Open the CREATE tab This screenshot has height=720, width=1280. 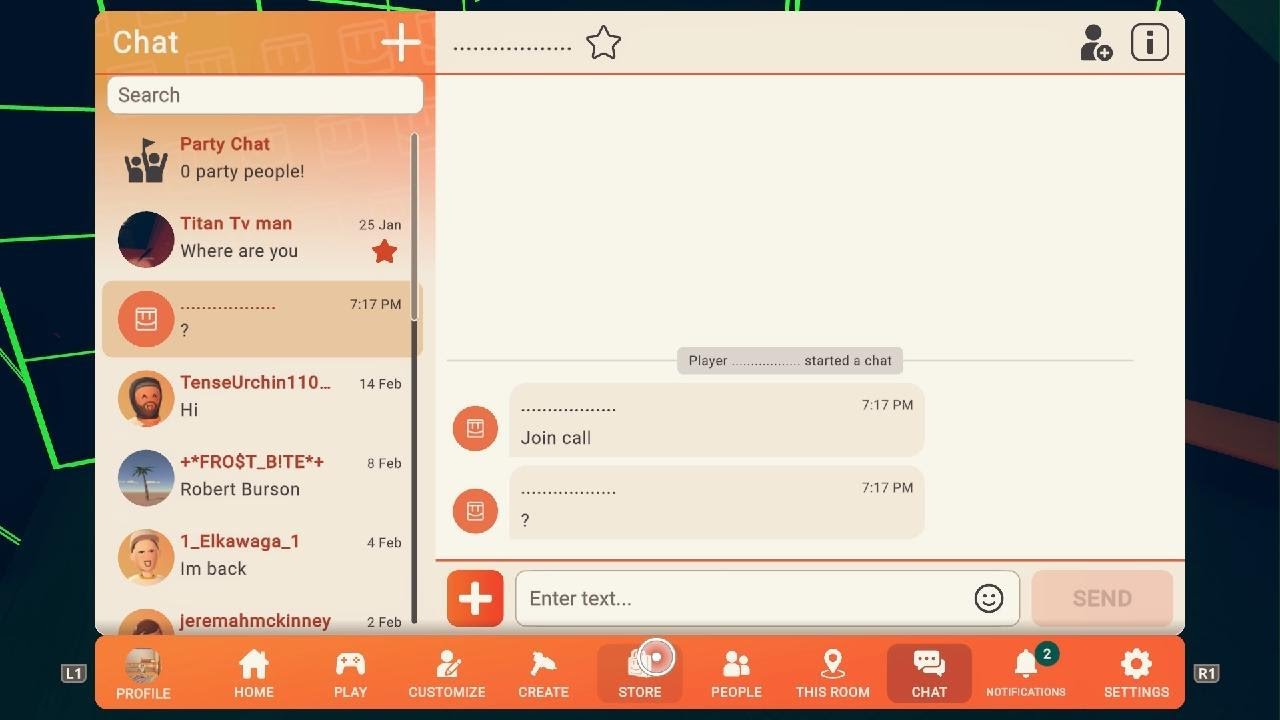pyautogui.click(x=543, y=673)
